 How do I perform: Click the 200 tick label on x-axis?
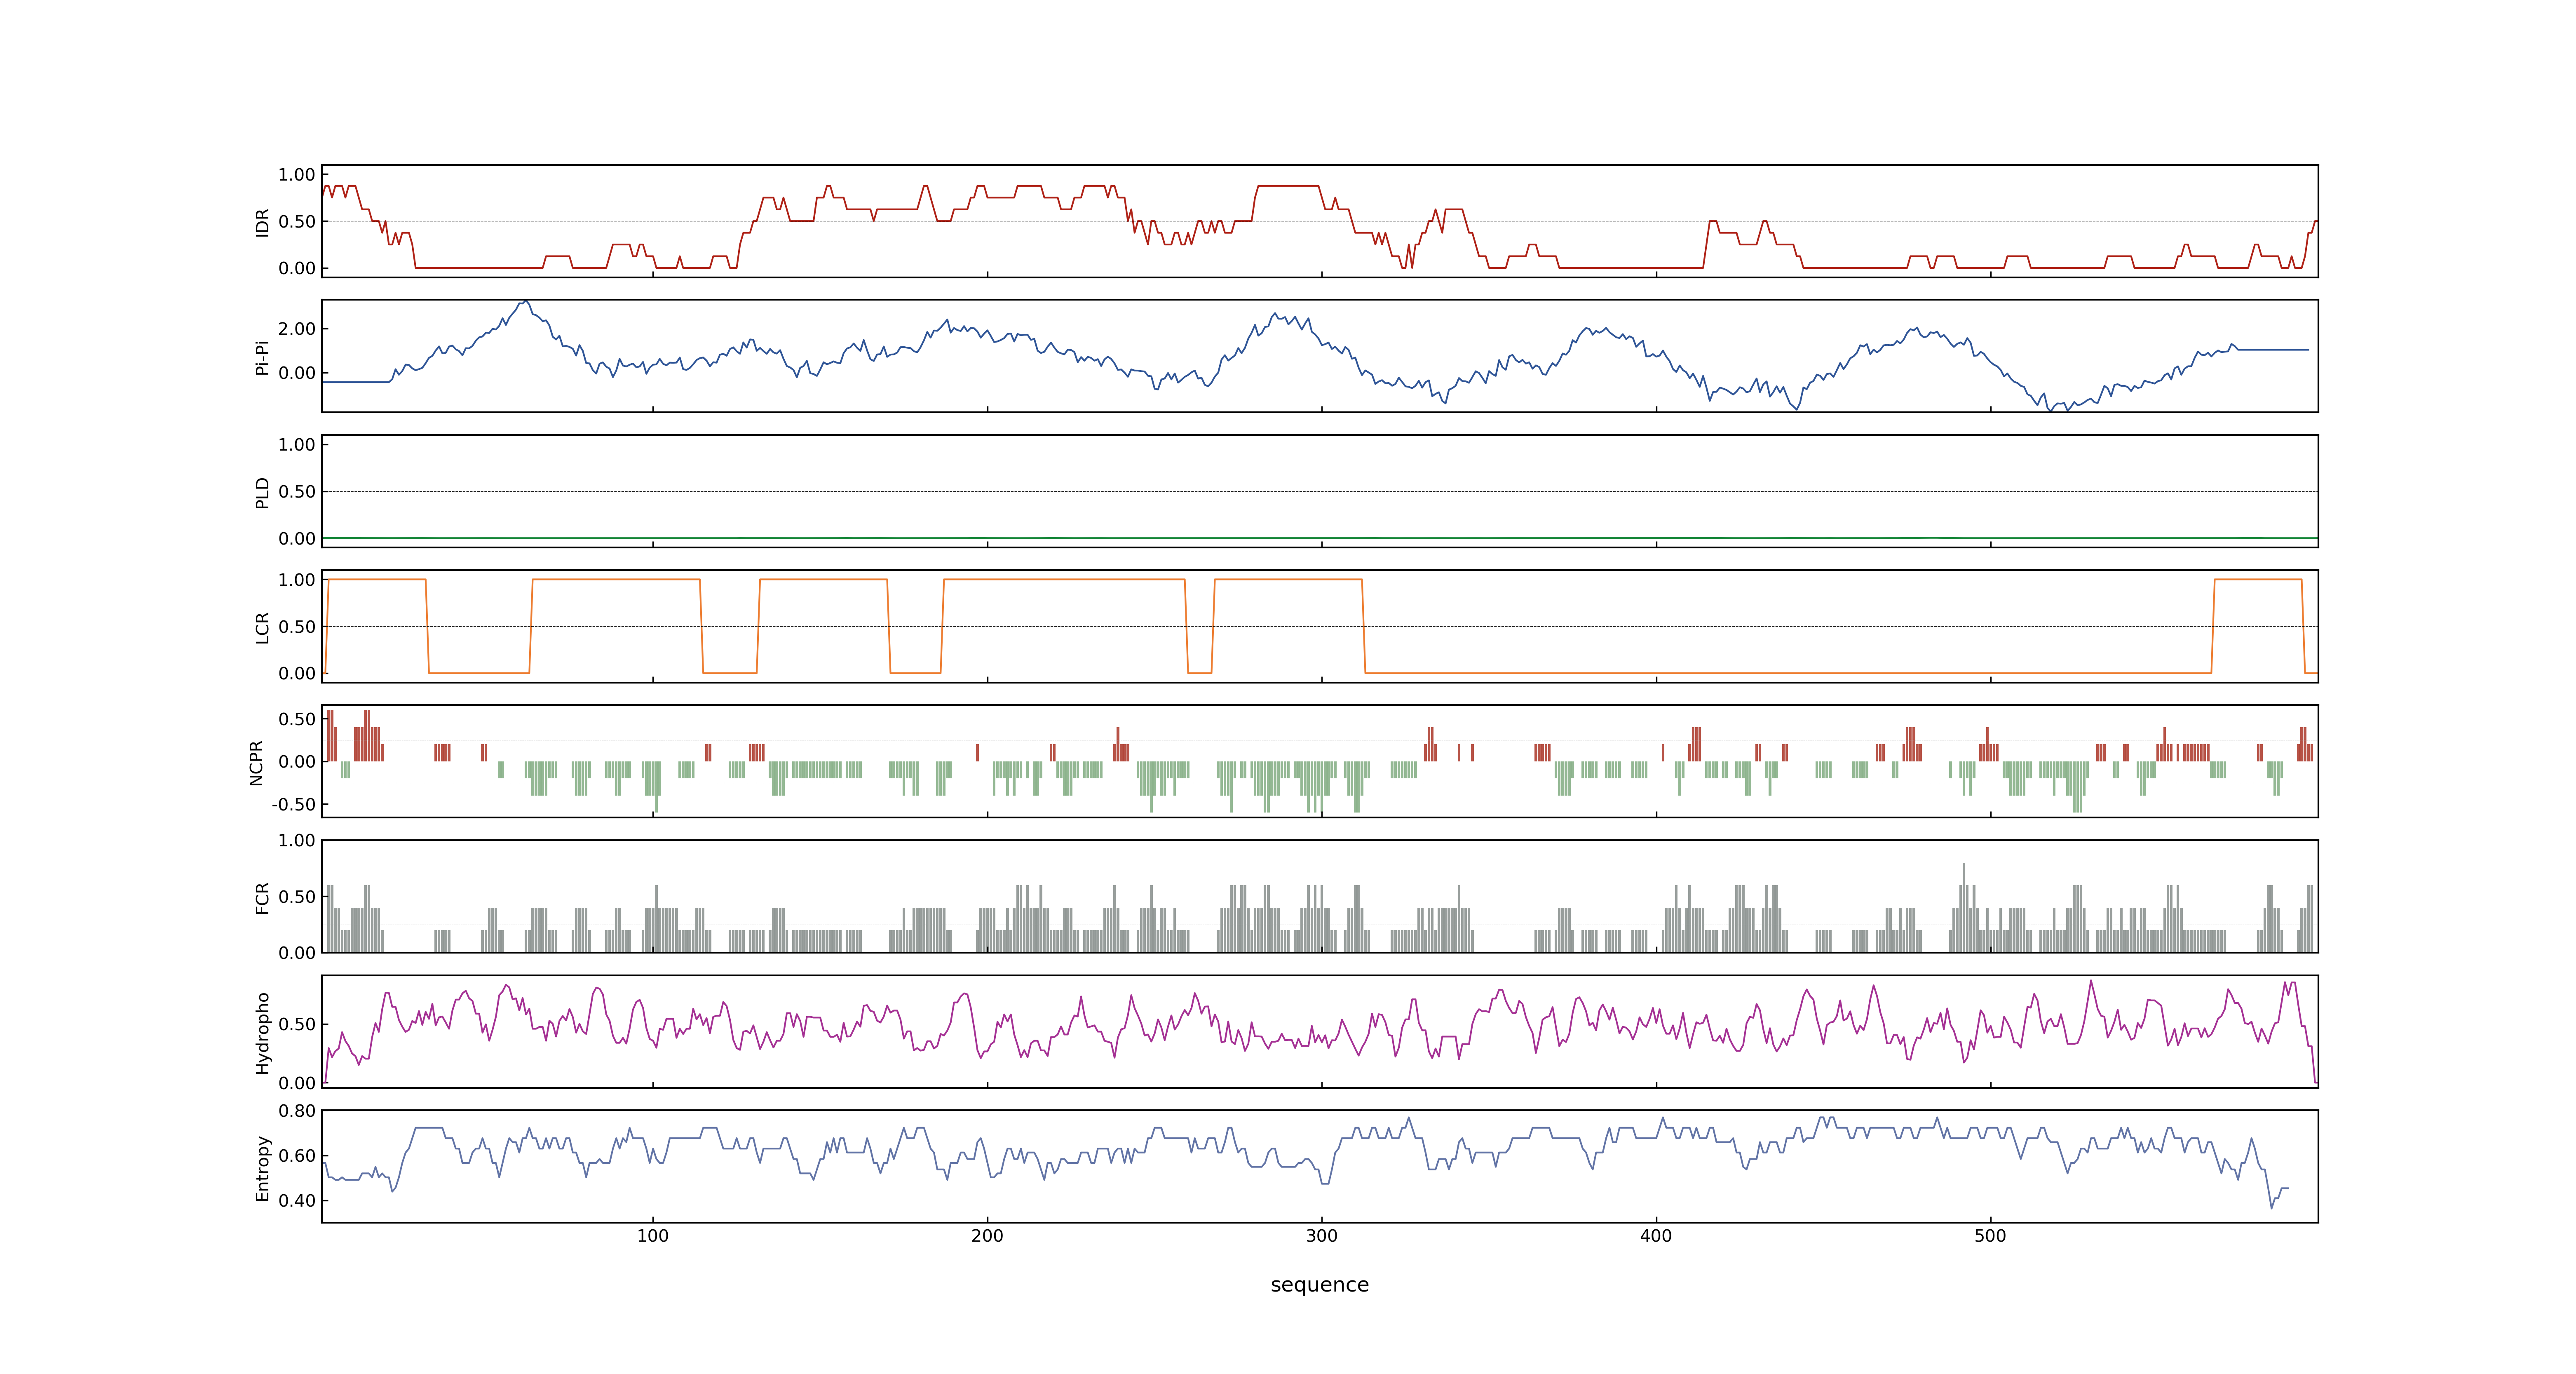[x=987, y=1236]
